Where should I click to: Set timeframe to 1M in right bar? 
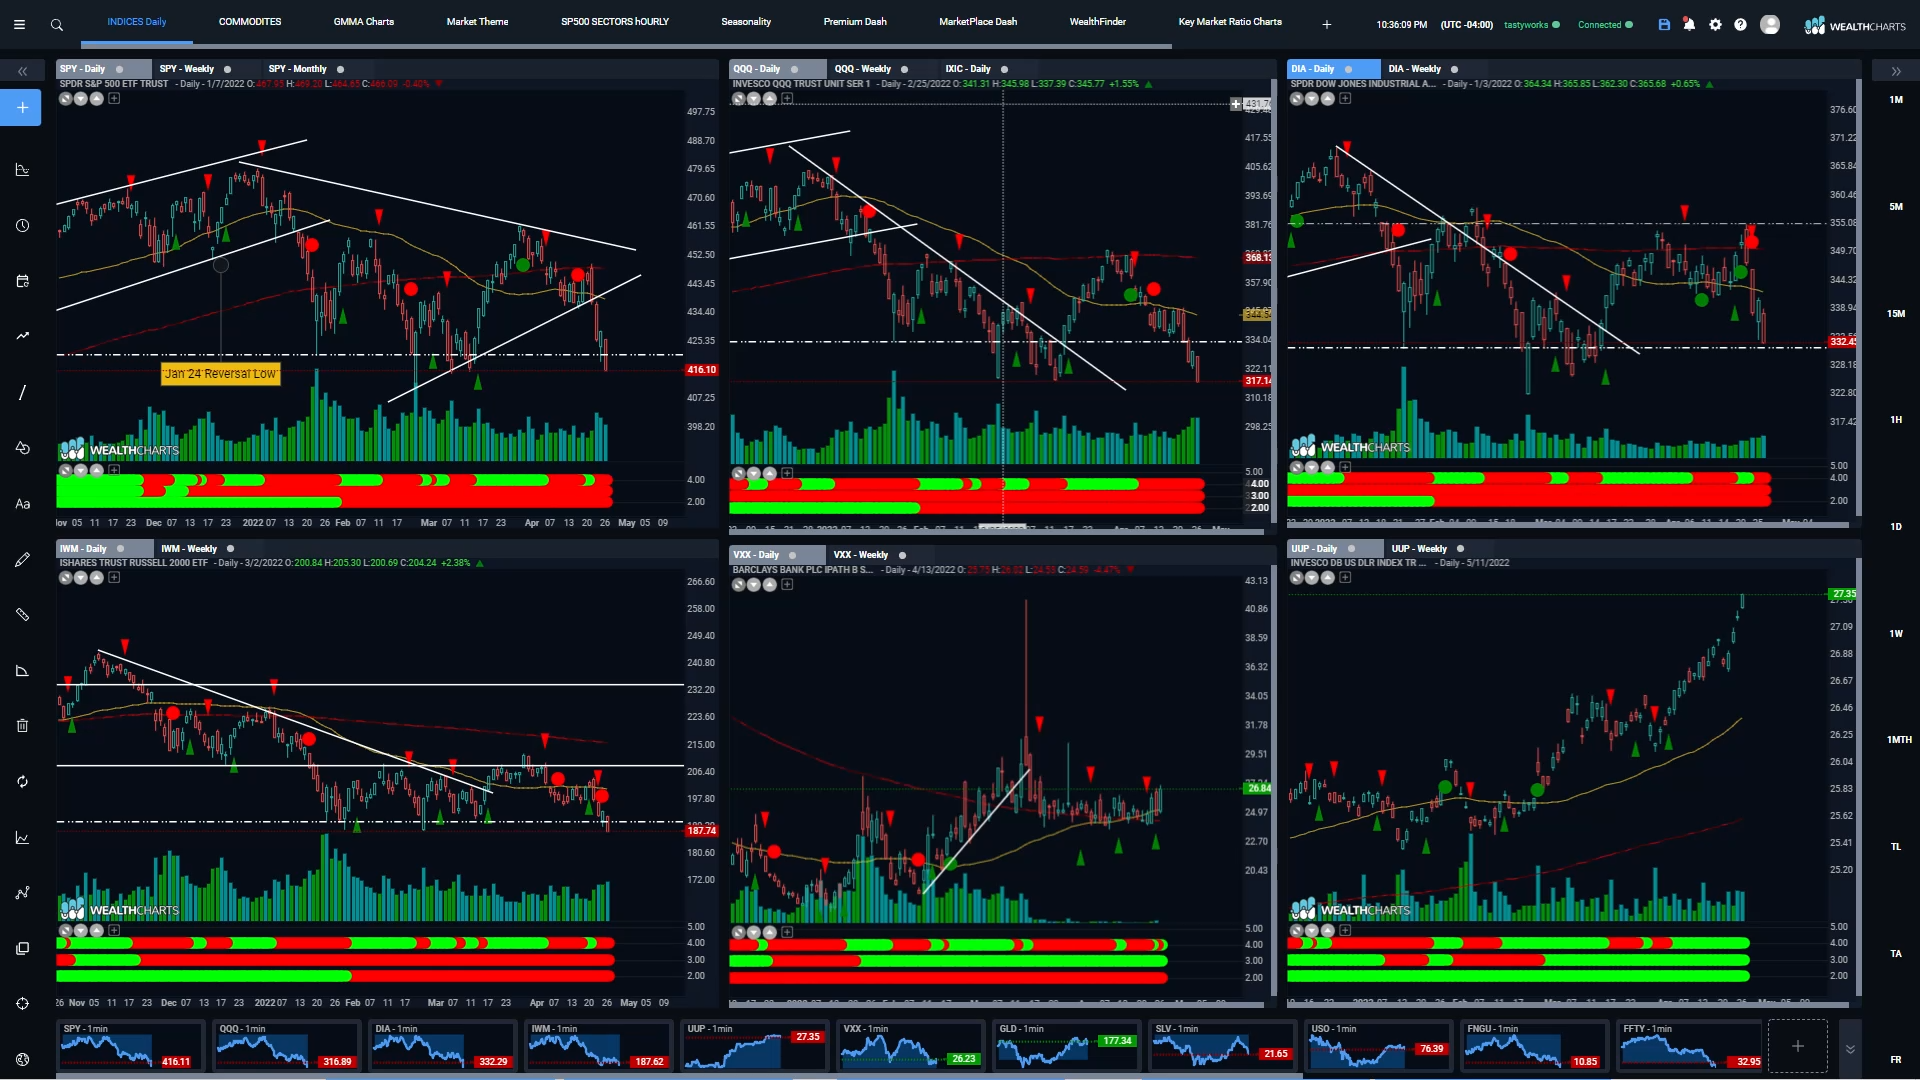point(1896,100)
